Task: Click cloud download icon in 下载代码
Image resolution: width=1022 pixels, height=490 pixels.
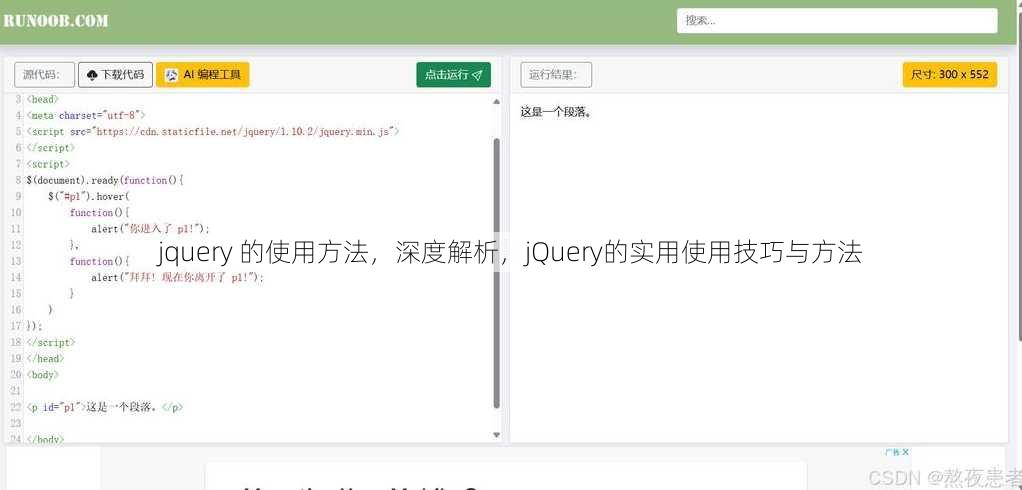Action: click(92, 76)
